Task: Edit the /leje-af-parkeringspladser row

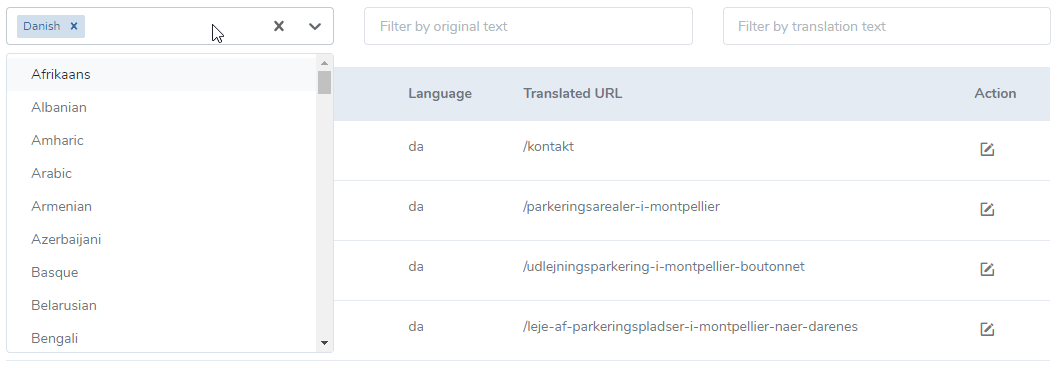Action: pos(987,329)
